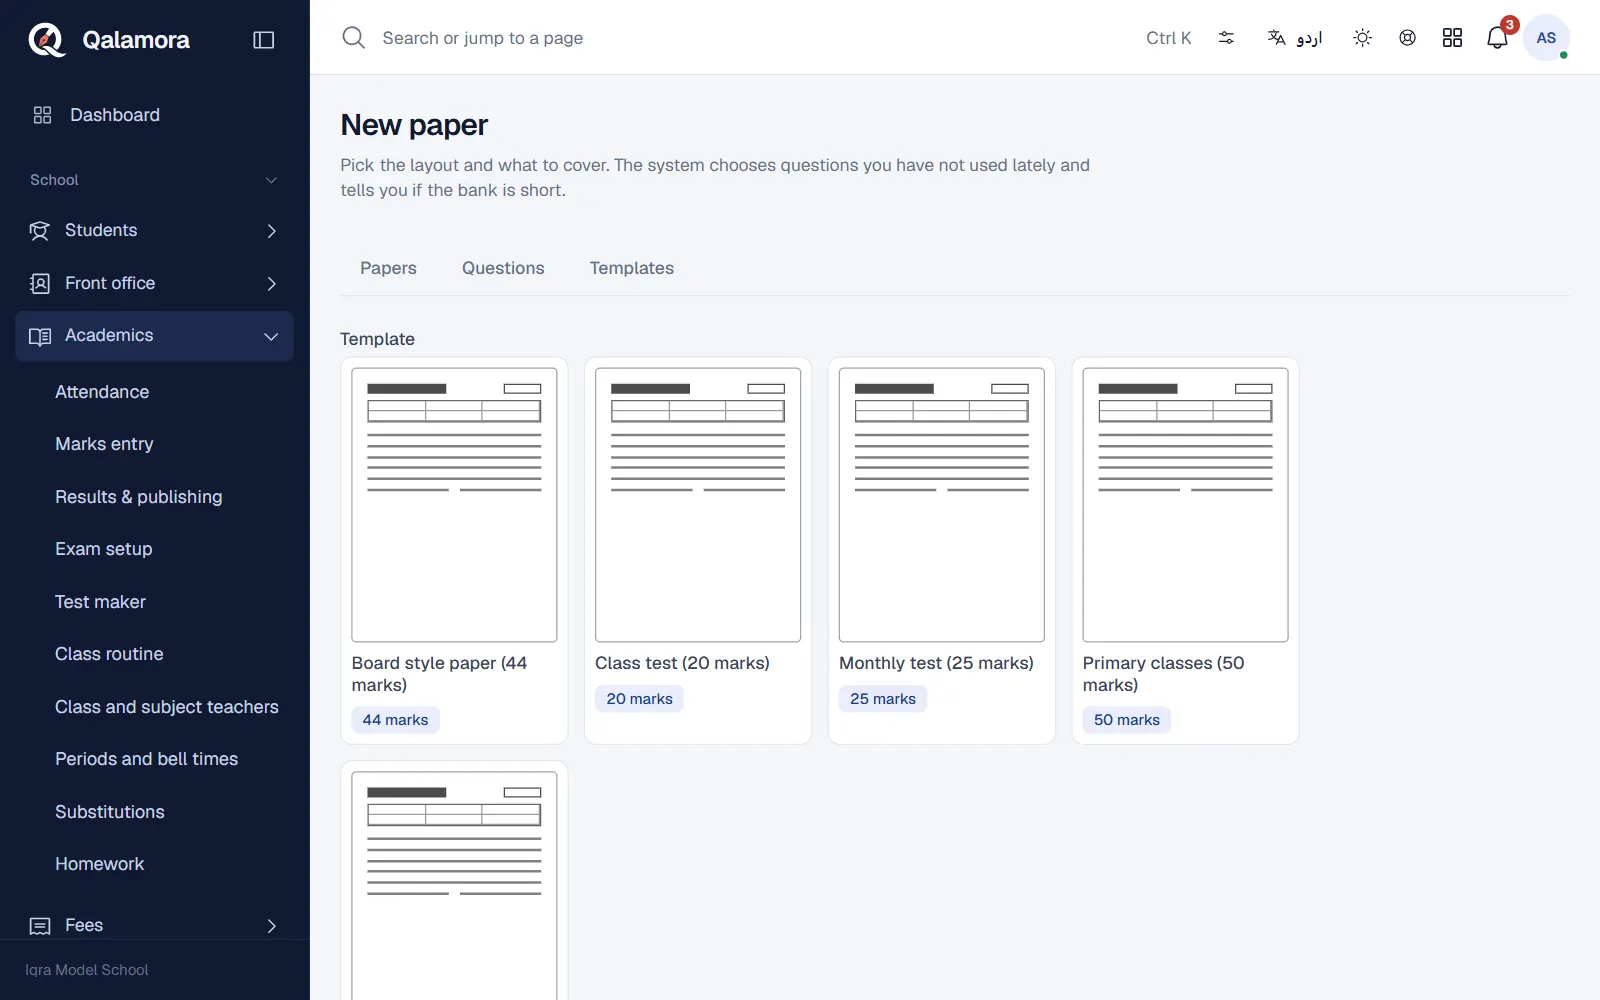Open the apps grid icon

coord(1452,38)
